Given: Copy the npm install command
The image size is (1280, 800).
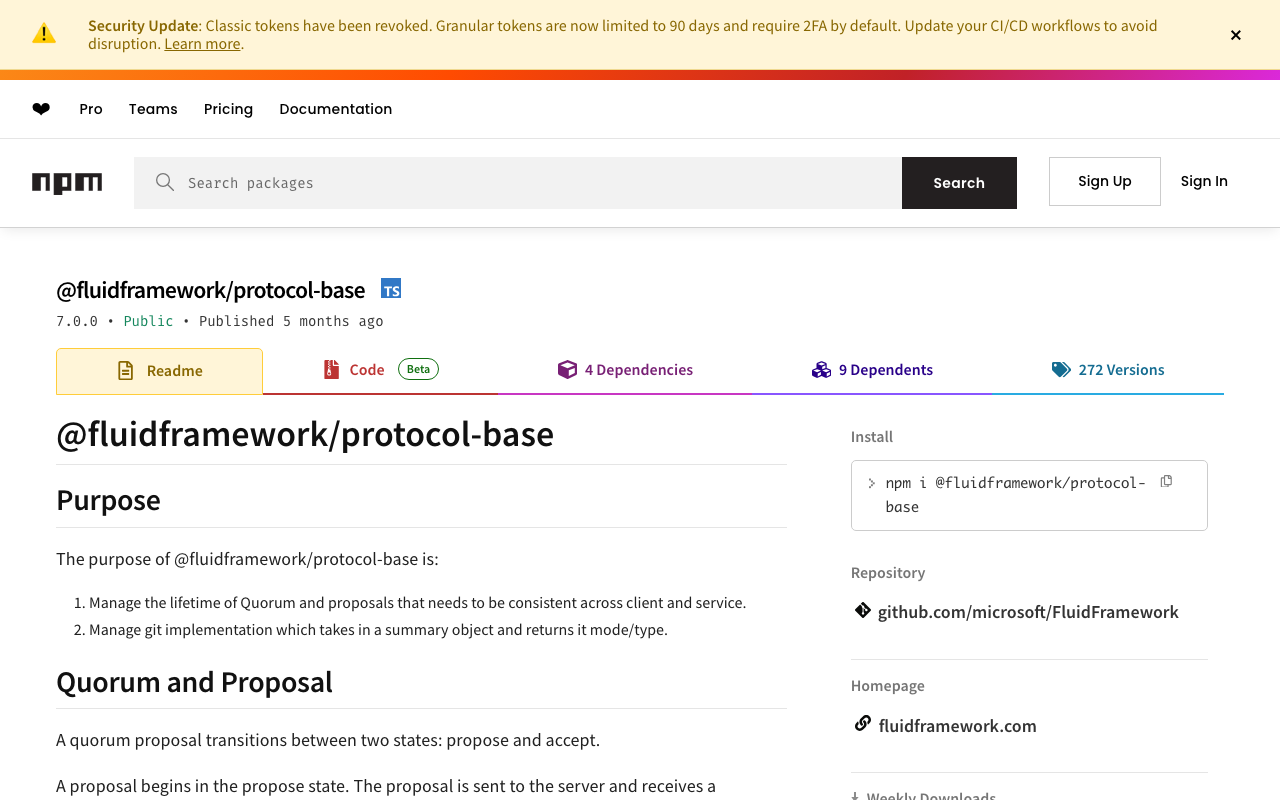Looking at the screenshot, I should (x=1166, y=482).
